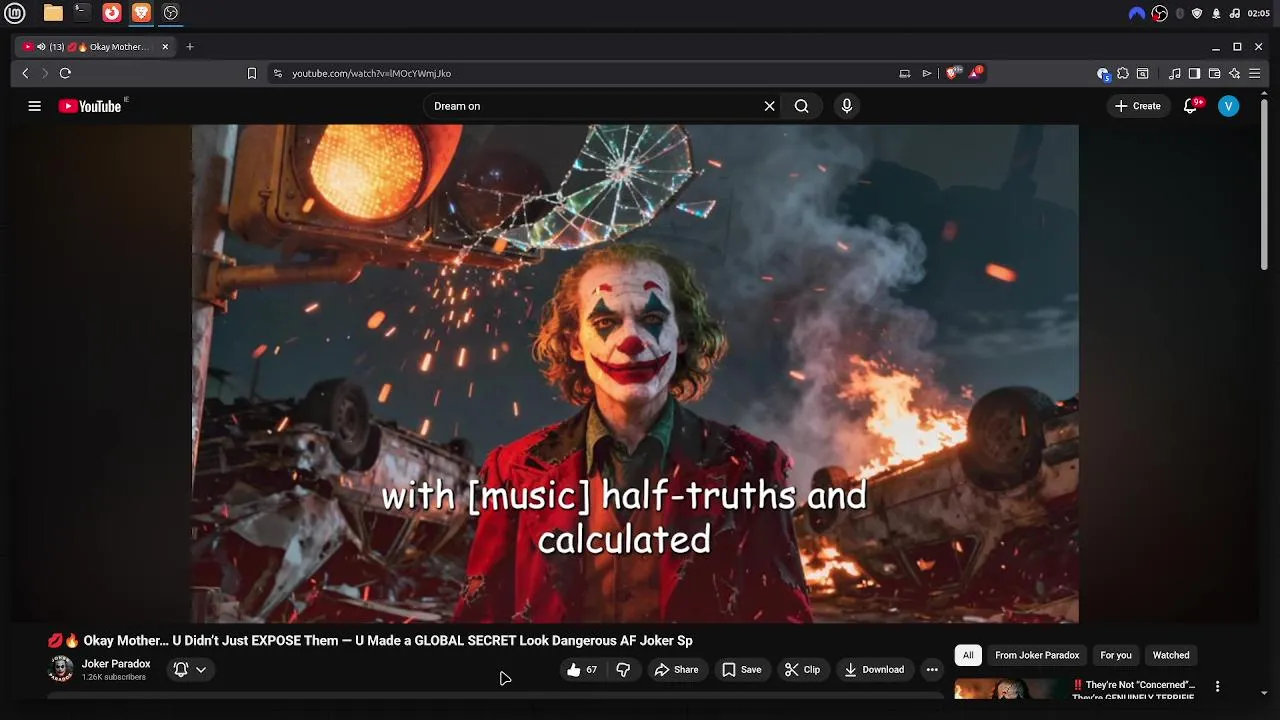Open the YouTube guide hamburger menu
The image size is (1280, 720).
tap(34, 106)
